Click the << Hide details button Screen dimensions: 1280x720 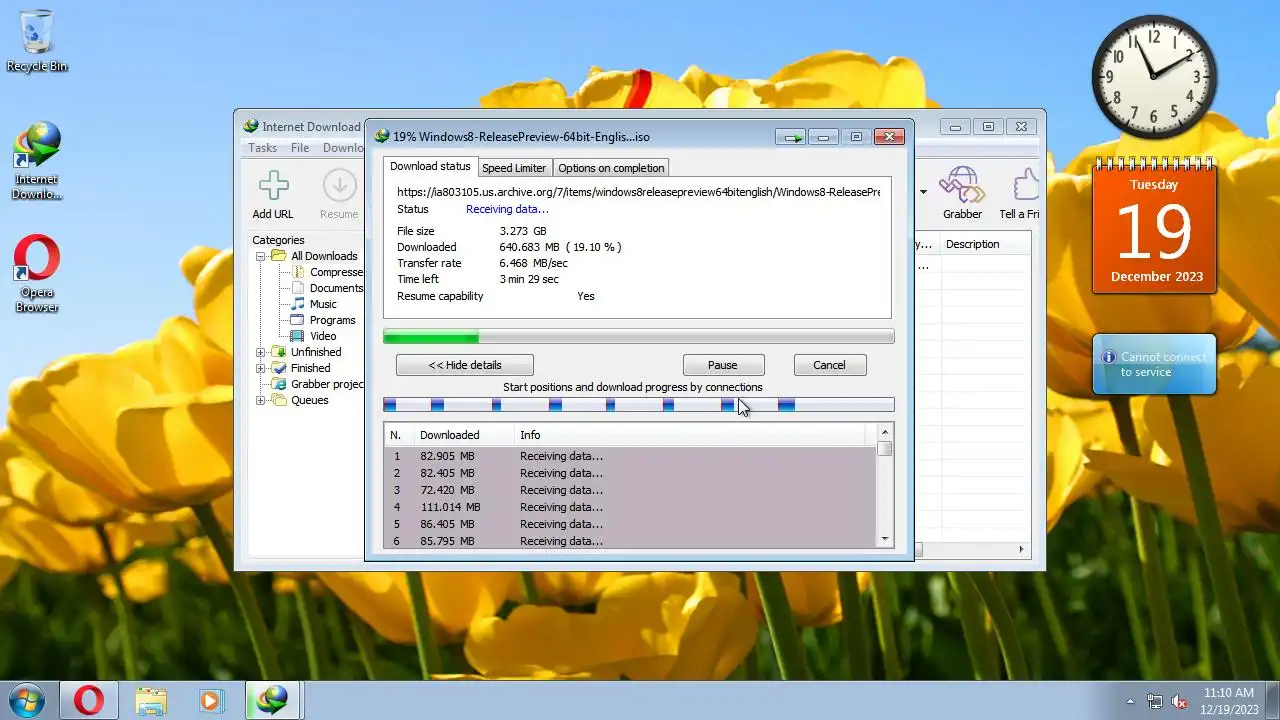(x=465, y=365)
